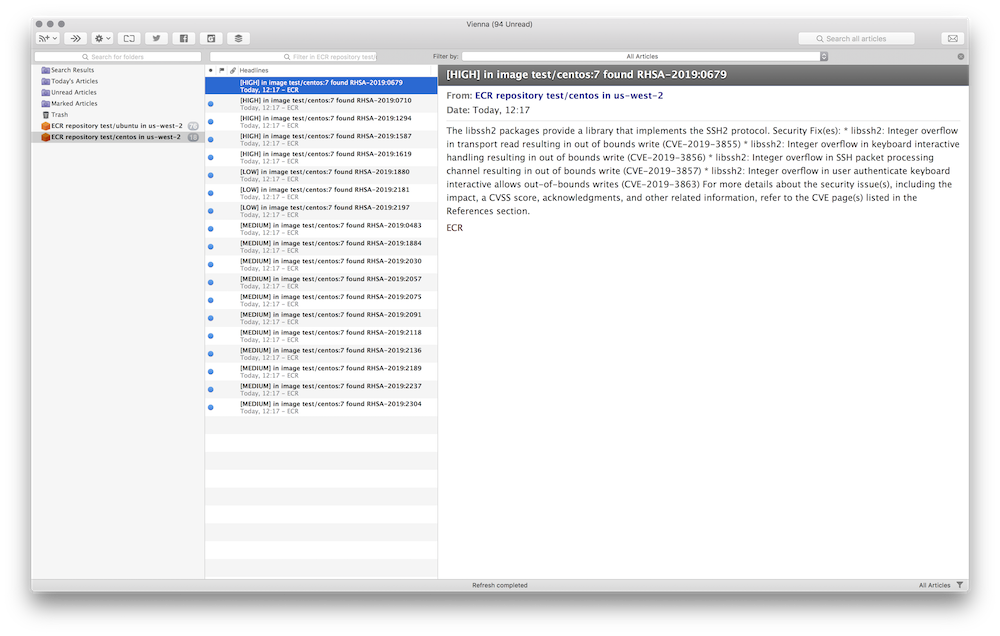Open article RHSA-2019:2304
The height and width of the screenshot is (636, 1000).
321,407
